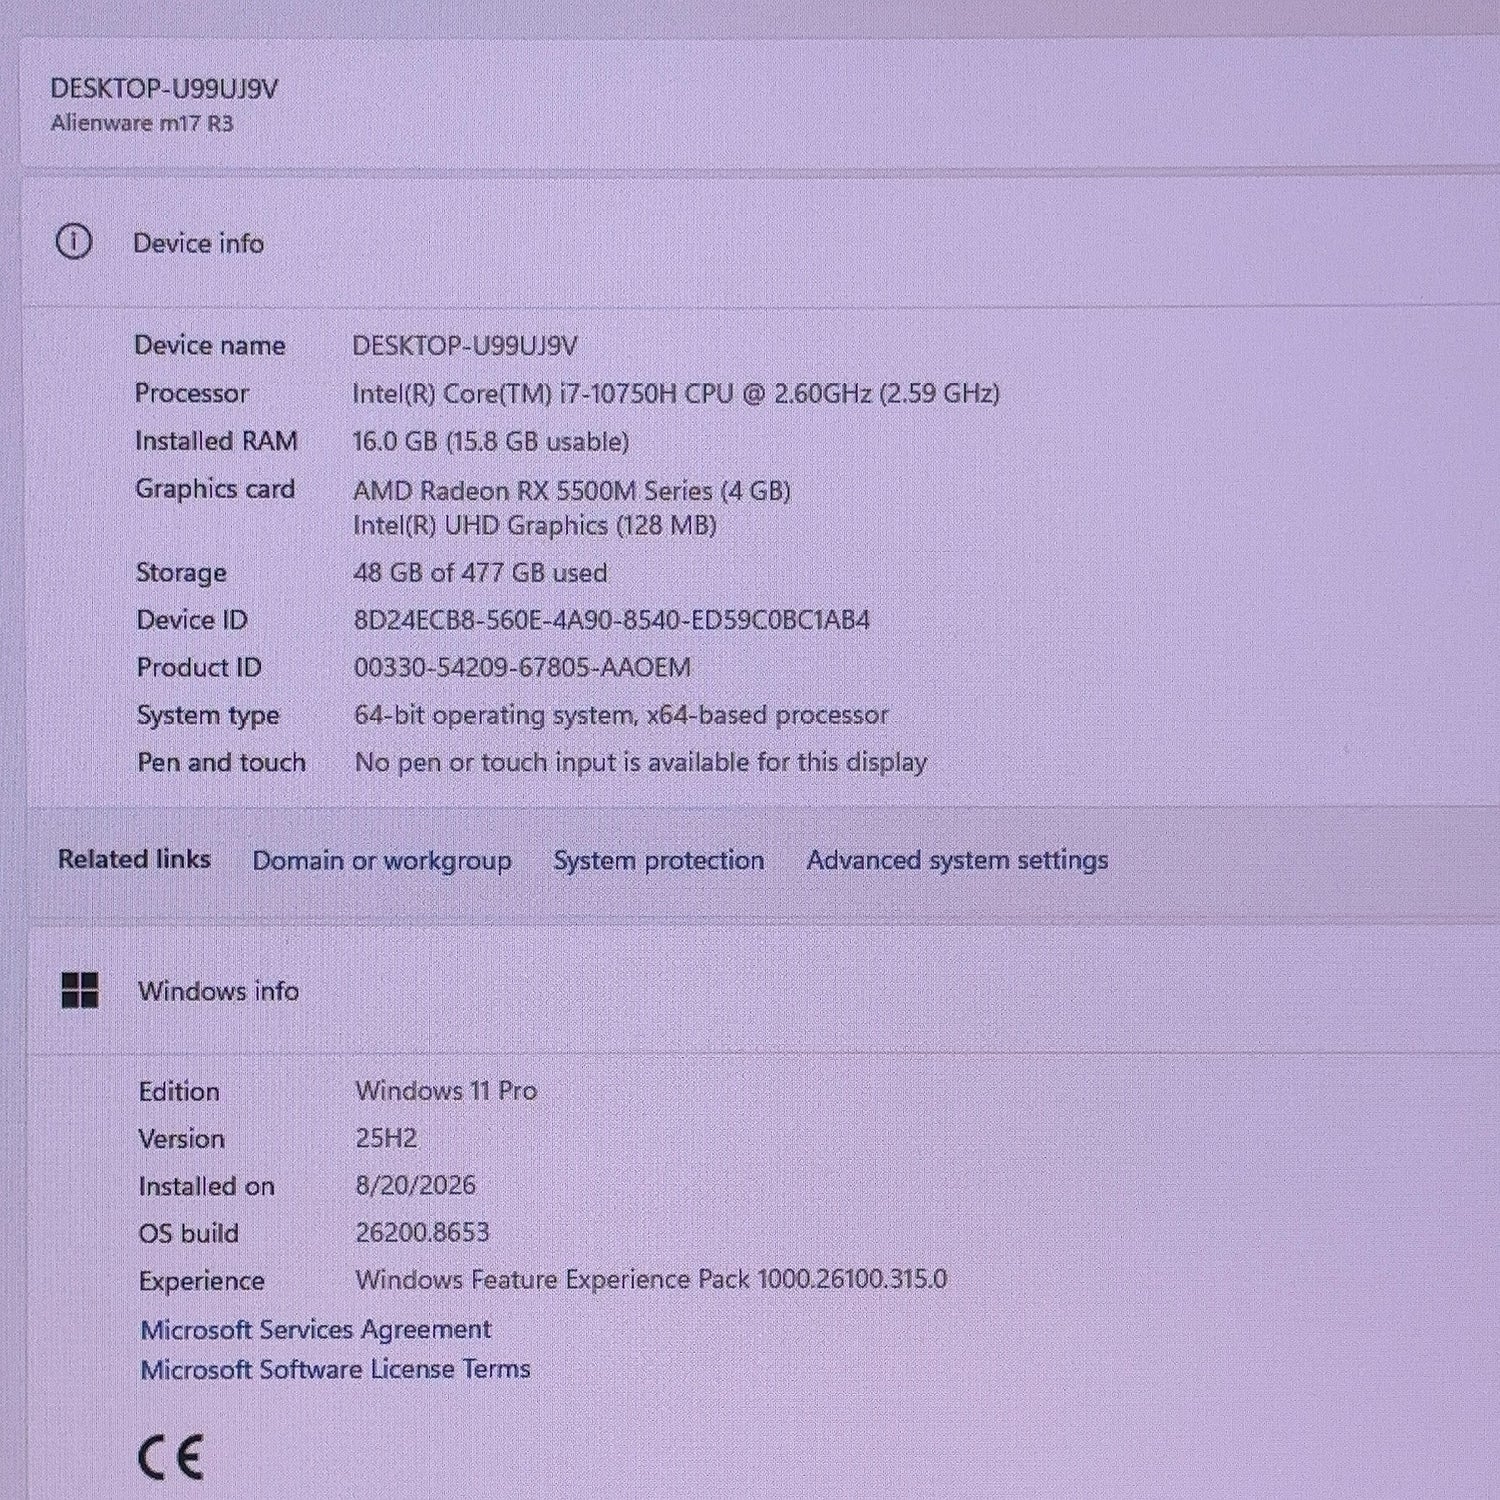This screenshot has width=1500, height=1500.
Task: Select the OS build number 26200.8653
Action: pos(423,1233)
